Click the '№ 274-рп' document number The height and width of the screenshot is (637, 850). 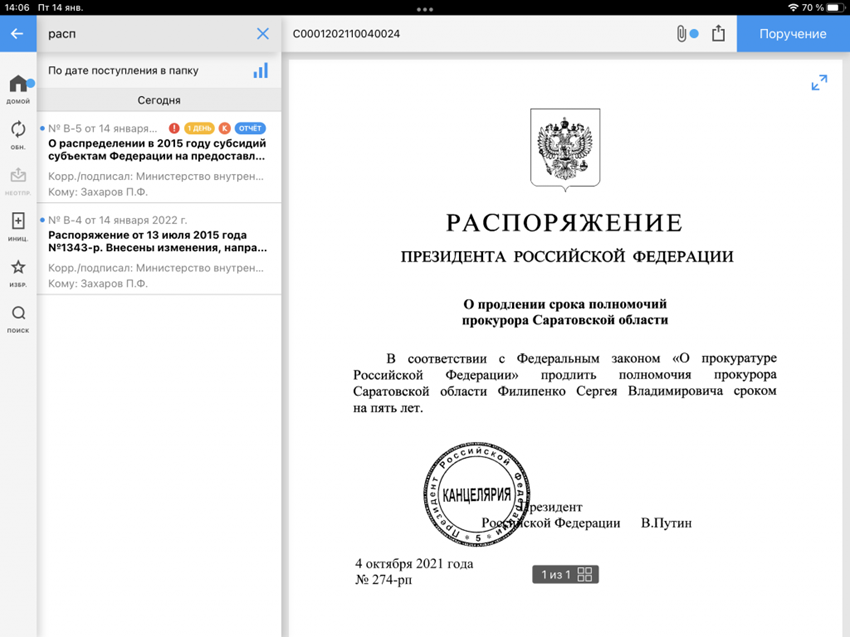(383, 580)
